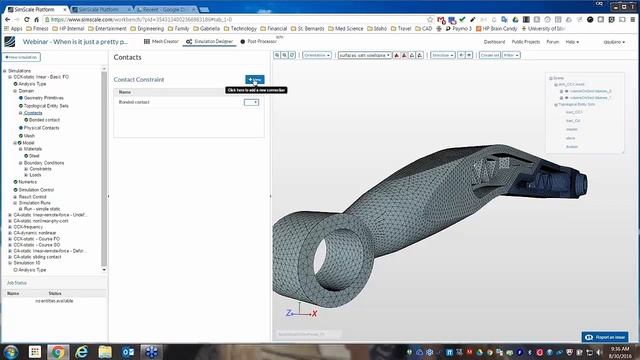Select Analysis Type under Simulation 10
The width and height of the screenshot is (640, 360).
[x=32, y=270]
